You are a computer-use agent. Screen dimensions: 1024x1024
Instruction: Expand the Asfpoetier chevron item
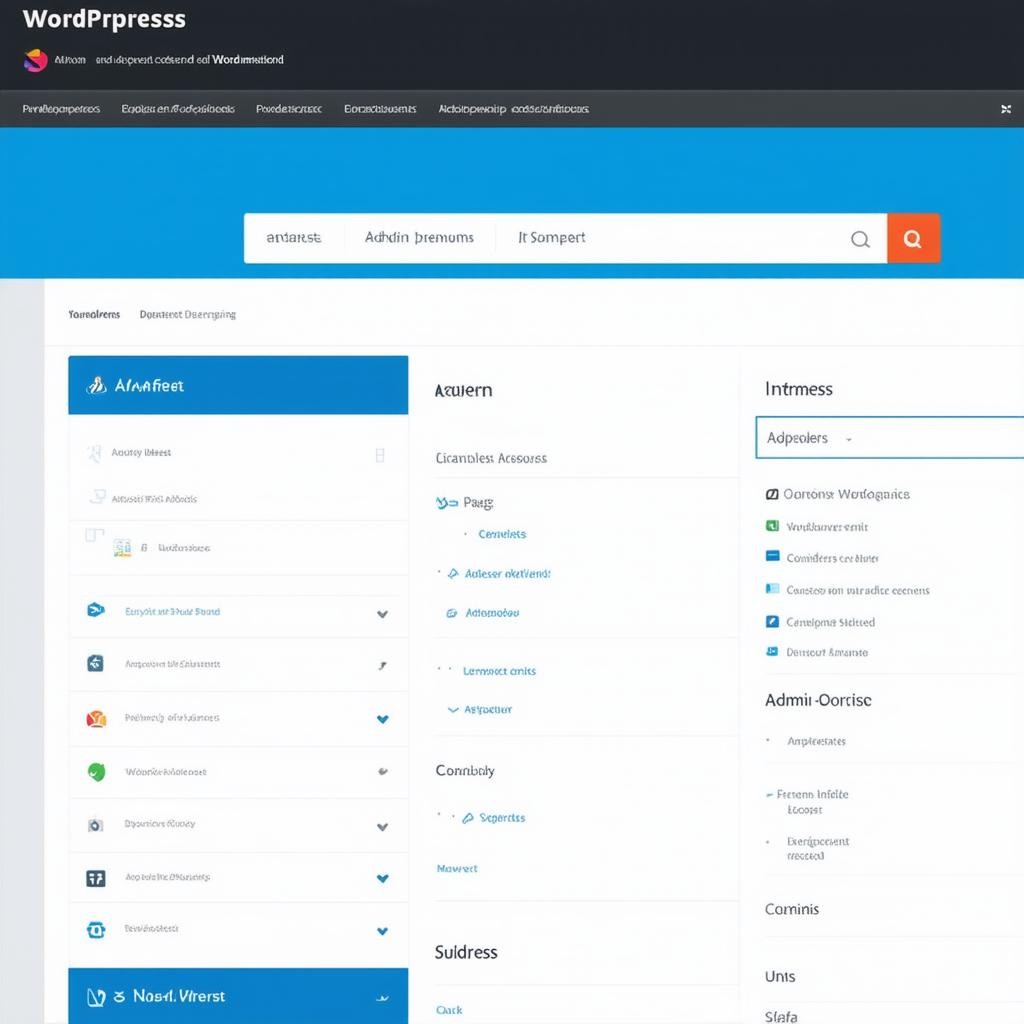[x=453, y=709]
